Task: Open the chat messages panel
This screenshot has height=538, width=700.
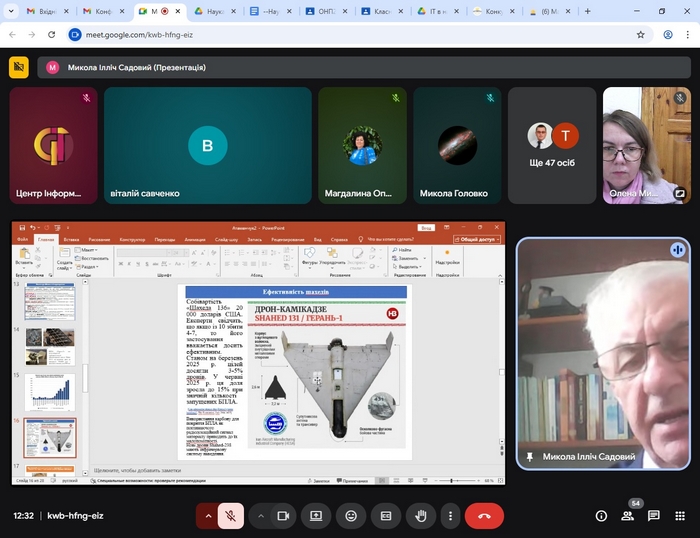Action: [654, 516]
